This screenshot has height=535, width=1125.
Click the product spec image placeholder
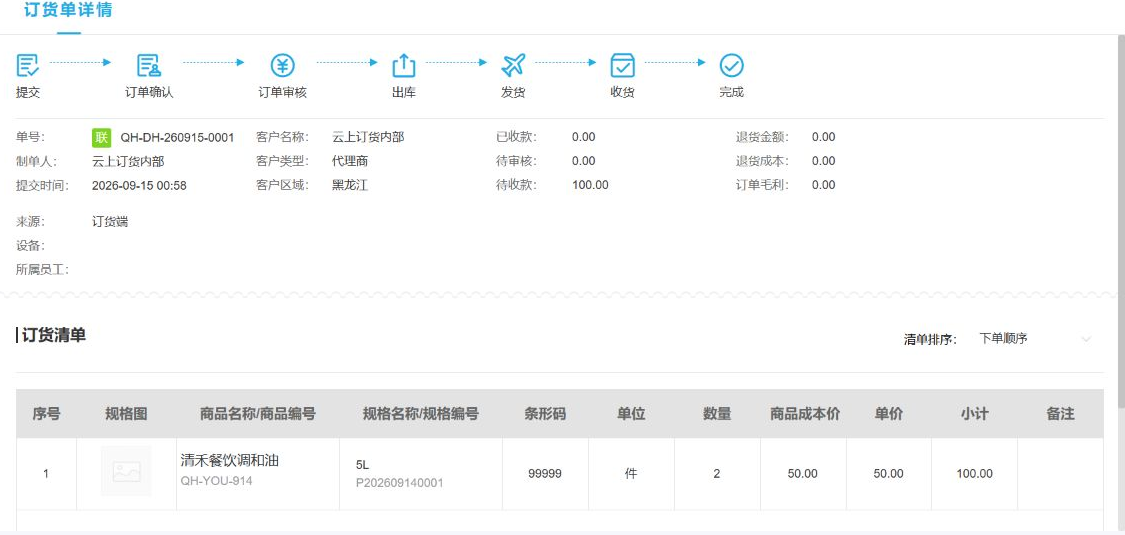click(x=126, y=471)
